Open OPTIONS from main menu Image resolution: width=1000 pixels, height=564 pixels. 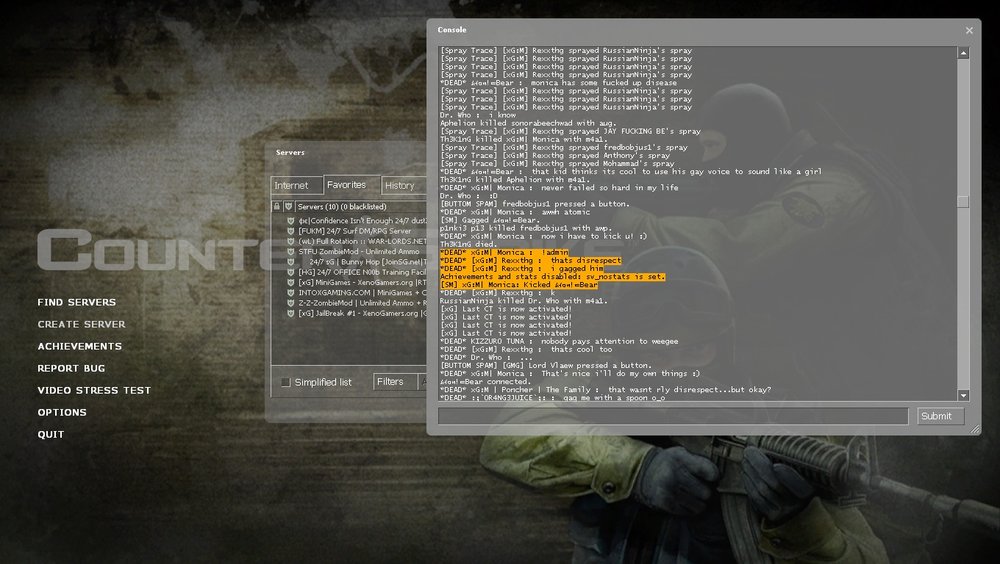click(62, 412)
